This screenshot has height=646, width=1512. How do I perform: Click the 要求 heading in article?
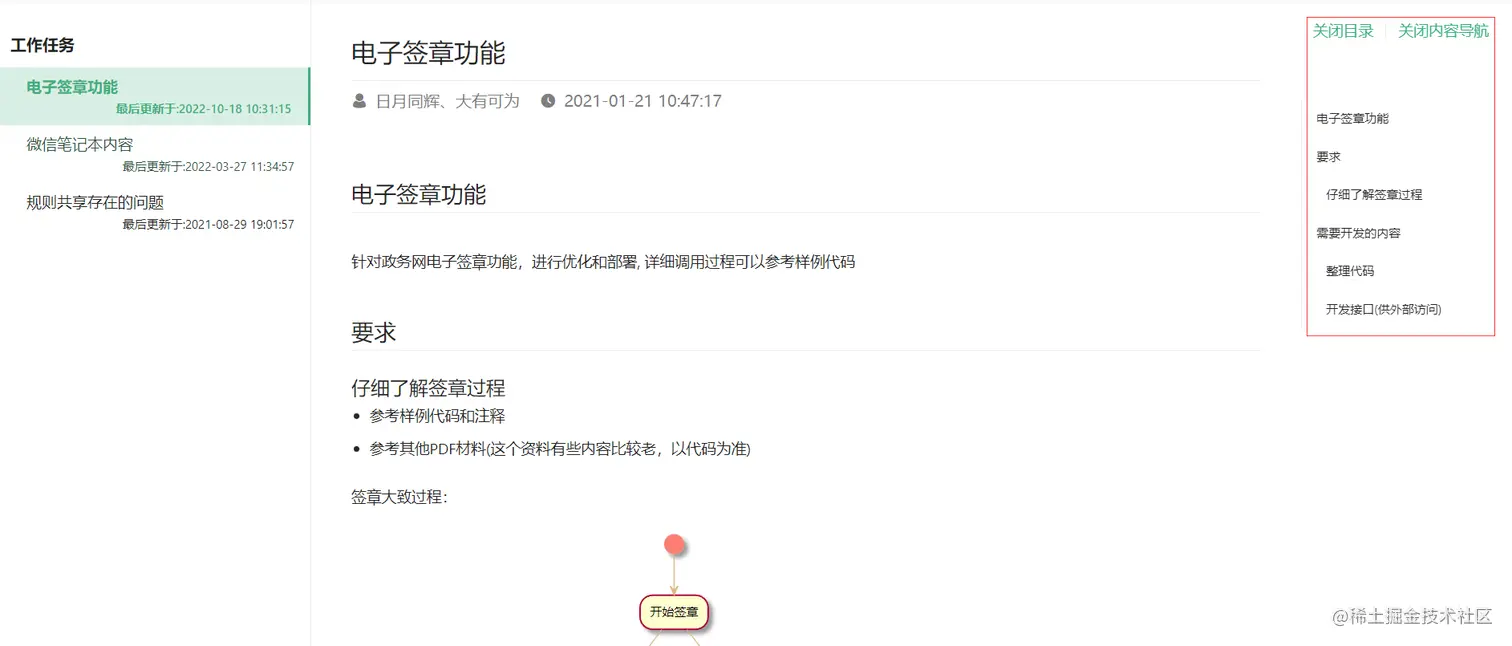pyautogui.click(x=374, y=332)
